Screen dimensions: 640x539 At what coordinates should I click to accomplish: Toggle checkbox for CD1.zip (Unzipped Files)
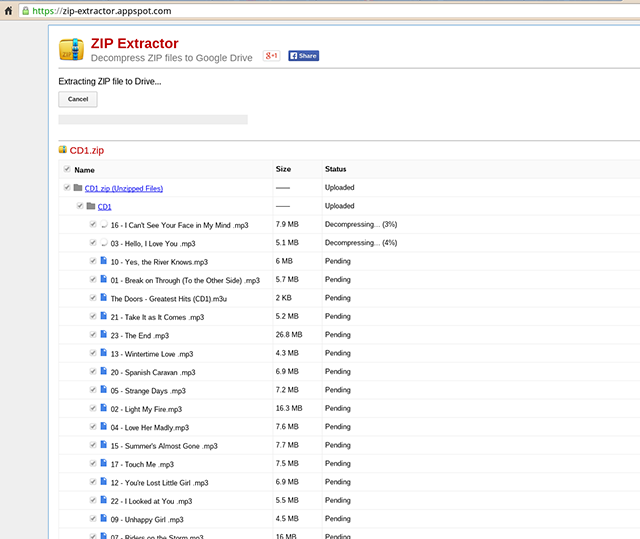tap(67, 187)
